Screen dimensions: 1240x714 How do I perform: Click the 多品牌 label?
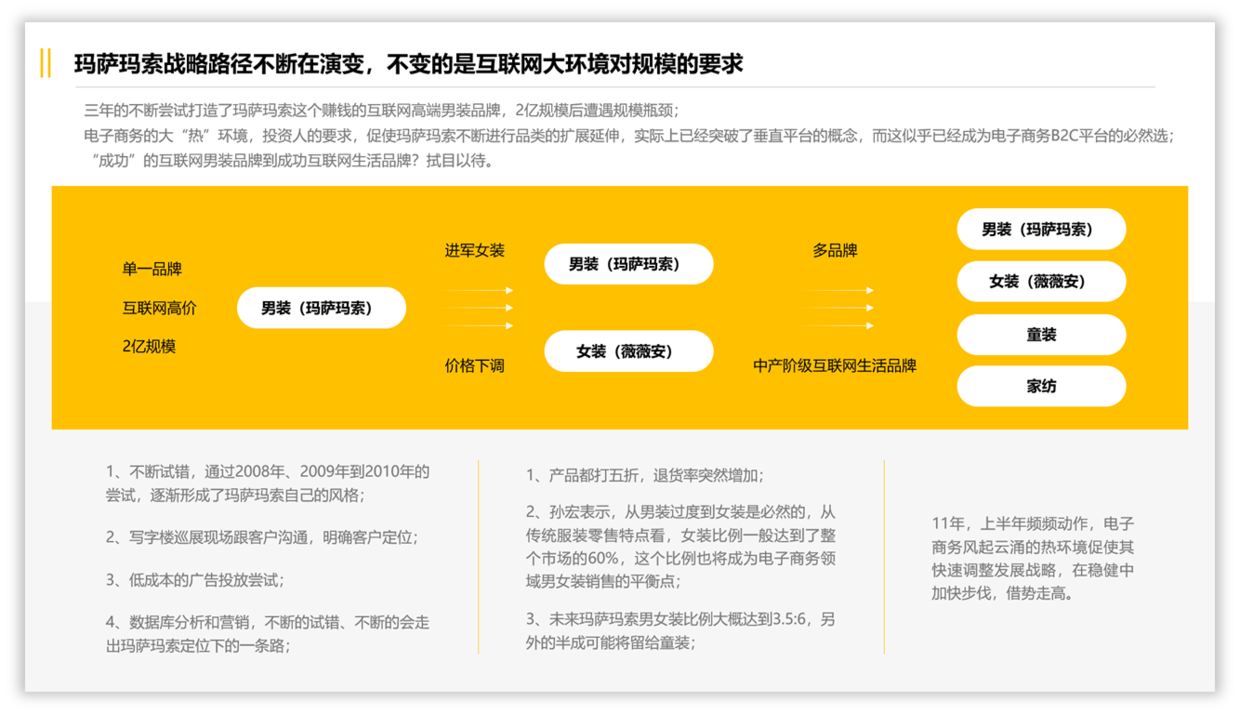point(835,250)
